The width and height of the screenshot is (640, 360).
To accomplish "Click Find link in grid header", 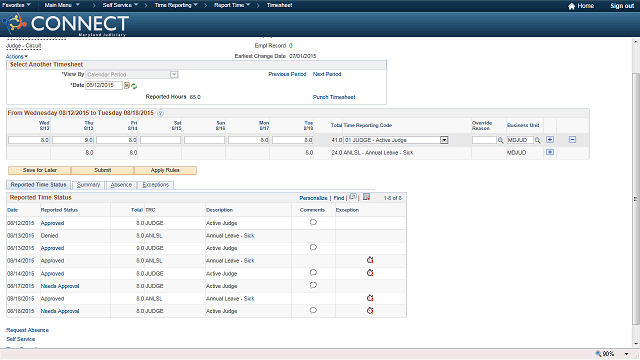I will tap(339, 198).
